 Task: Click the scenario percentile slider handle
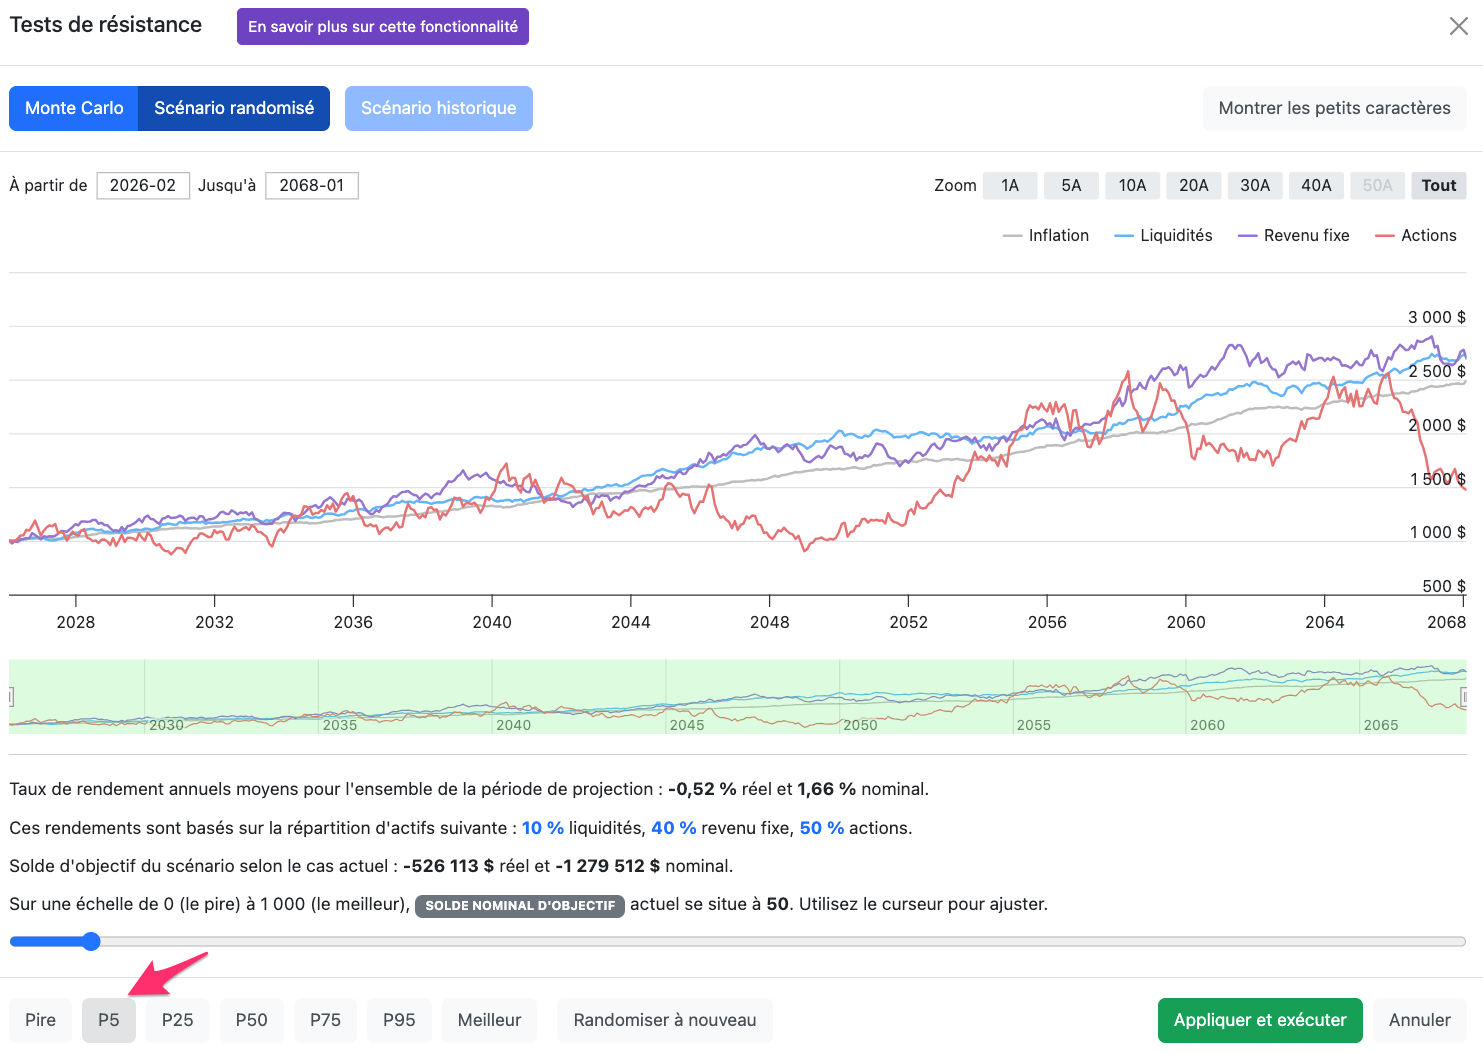[x=91, y=941]
